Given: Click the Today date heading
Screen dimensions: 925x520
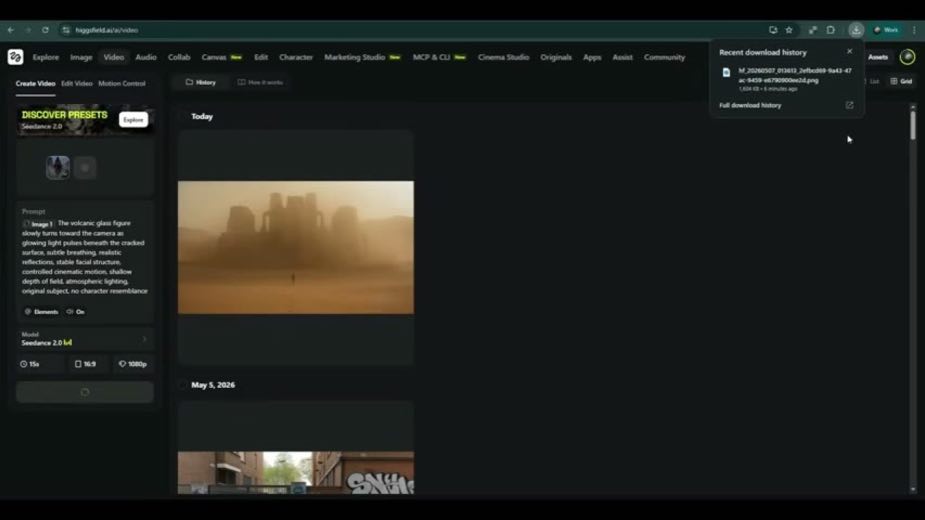Looking at the screenshot, I should click(x=202, y=116).
